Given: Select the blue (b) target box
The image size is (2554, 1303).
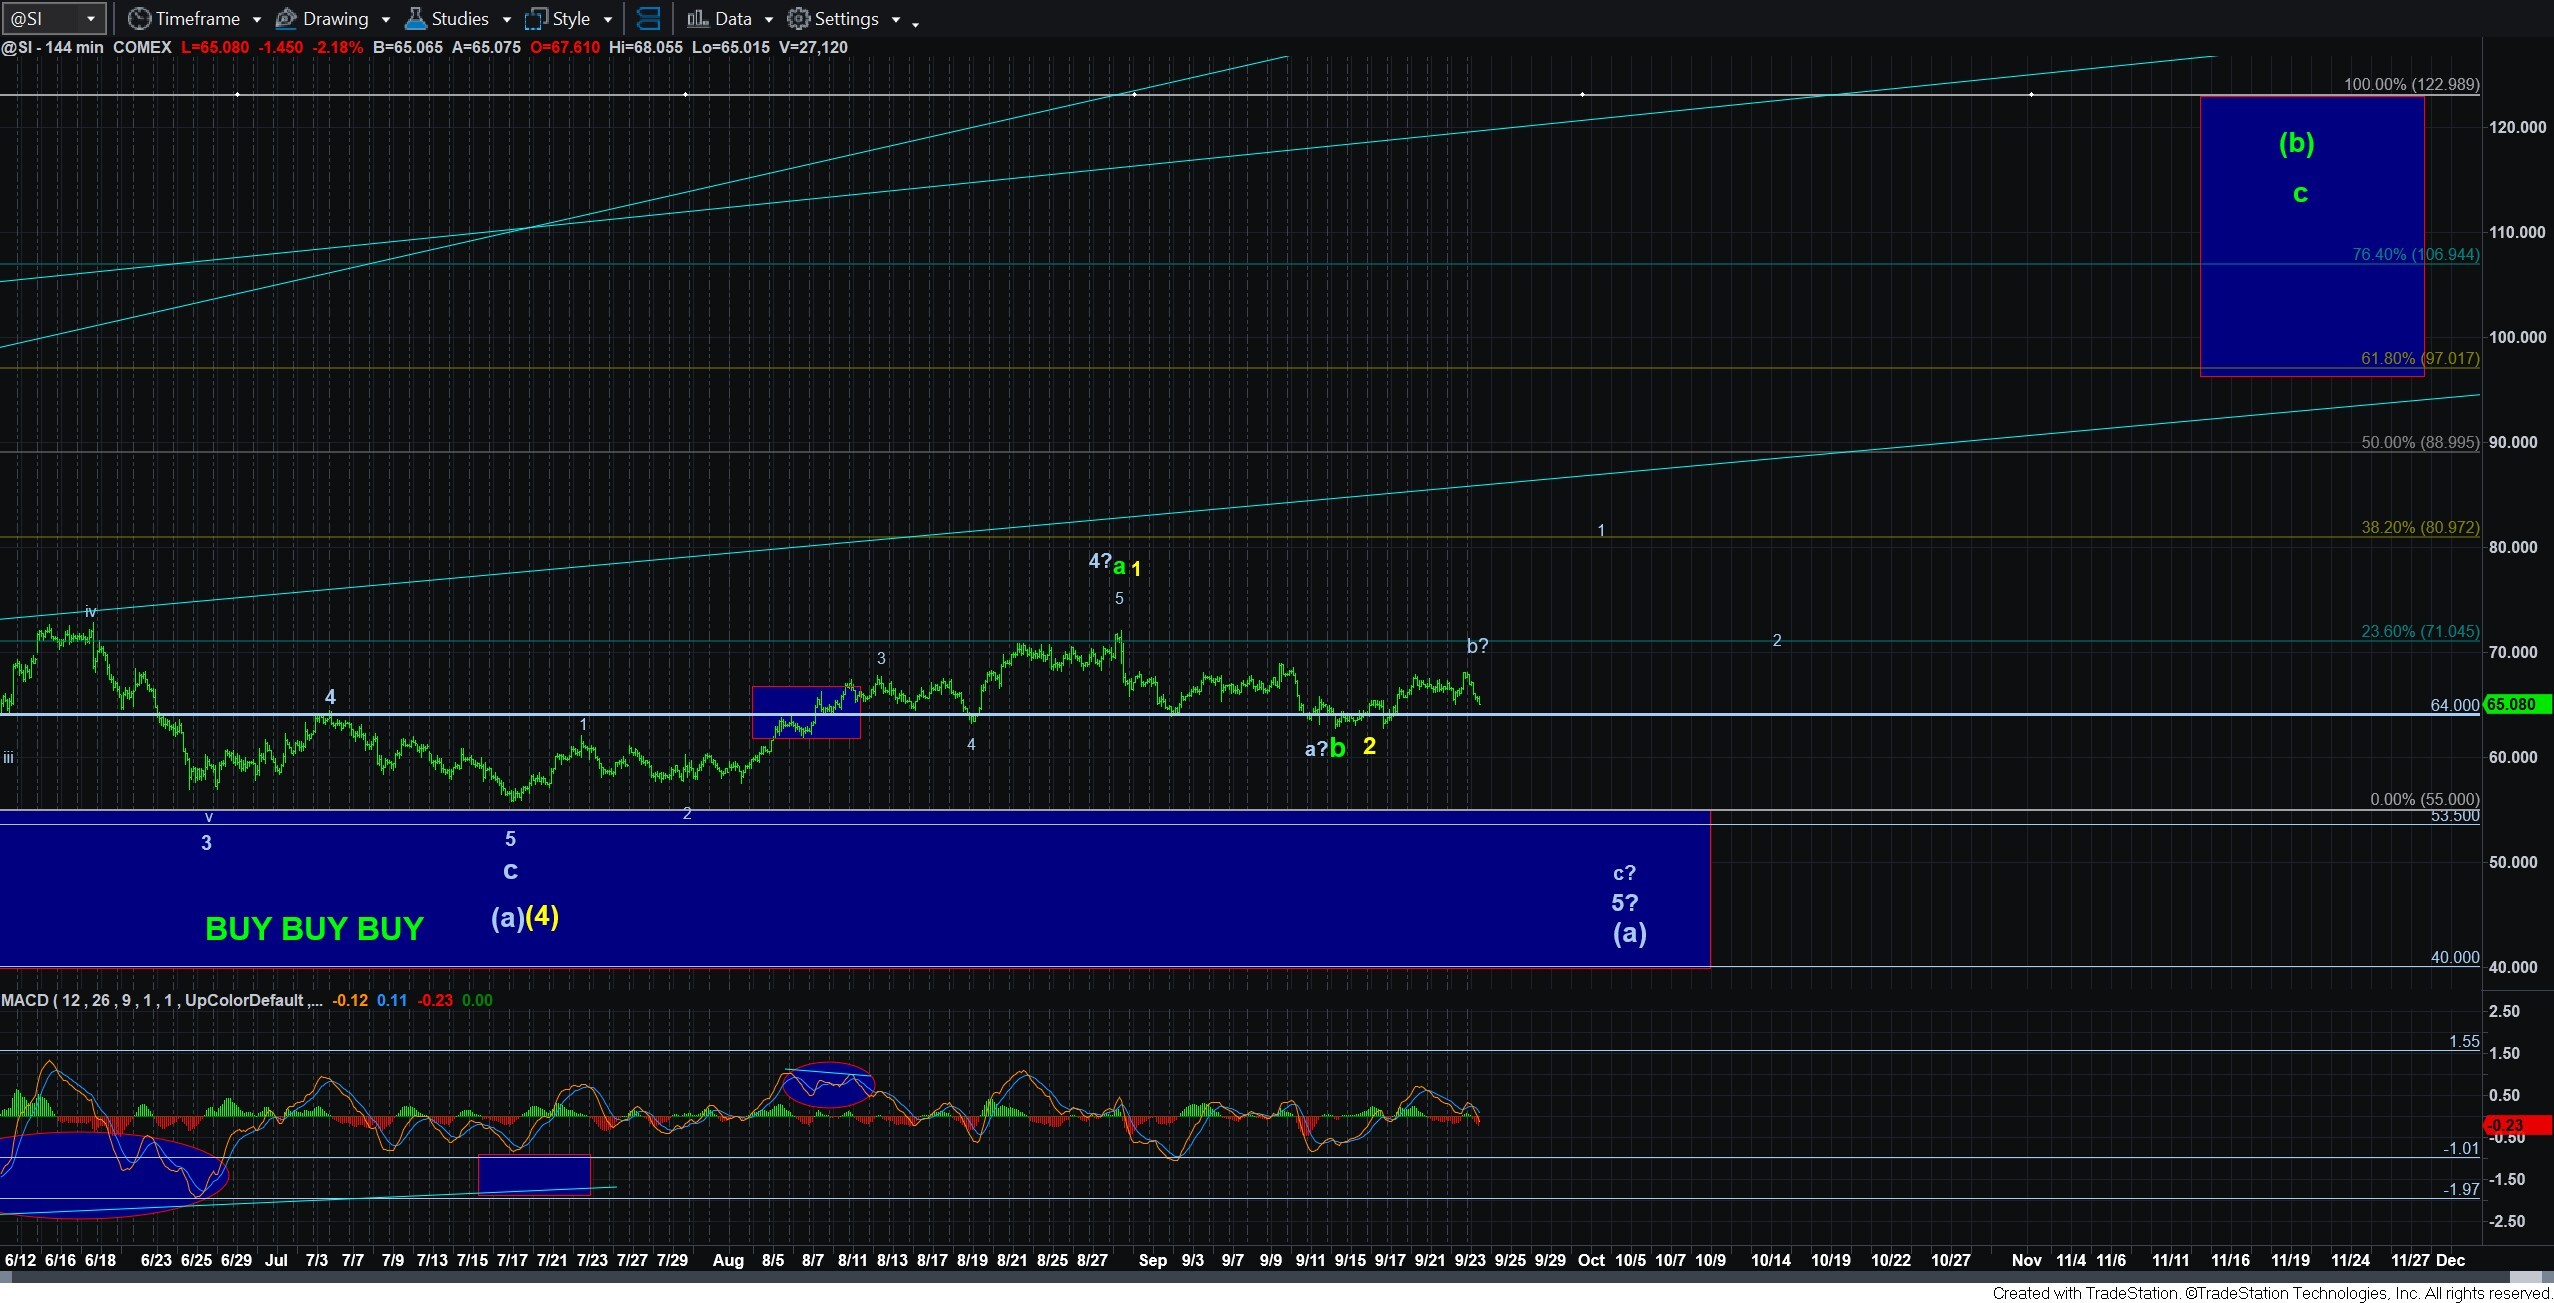Looking at the screenshot, I should click(x=2312, y=236).
